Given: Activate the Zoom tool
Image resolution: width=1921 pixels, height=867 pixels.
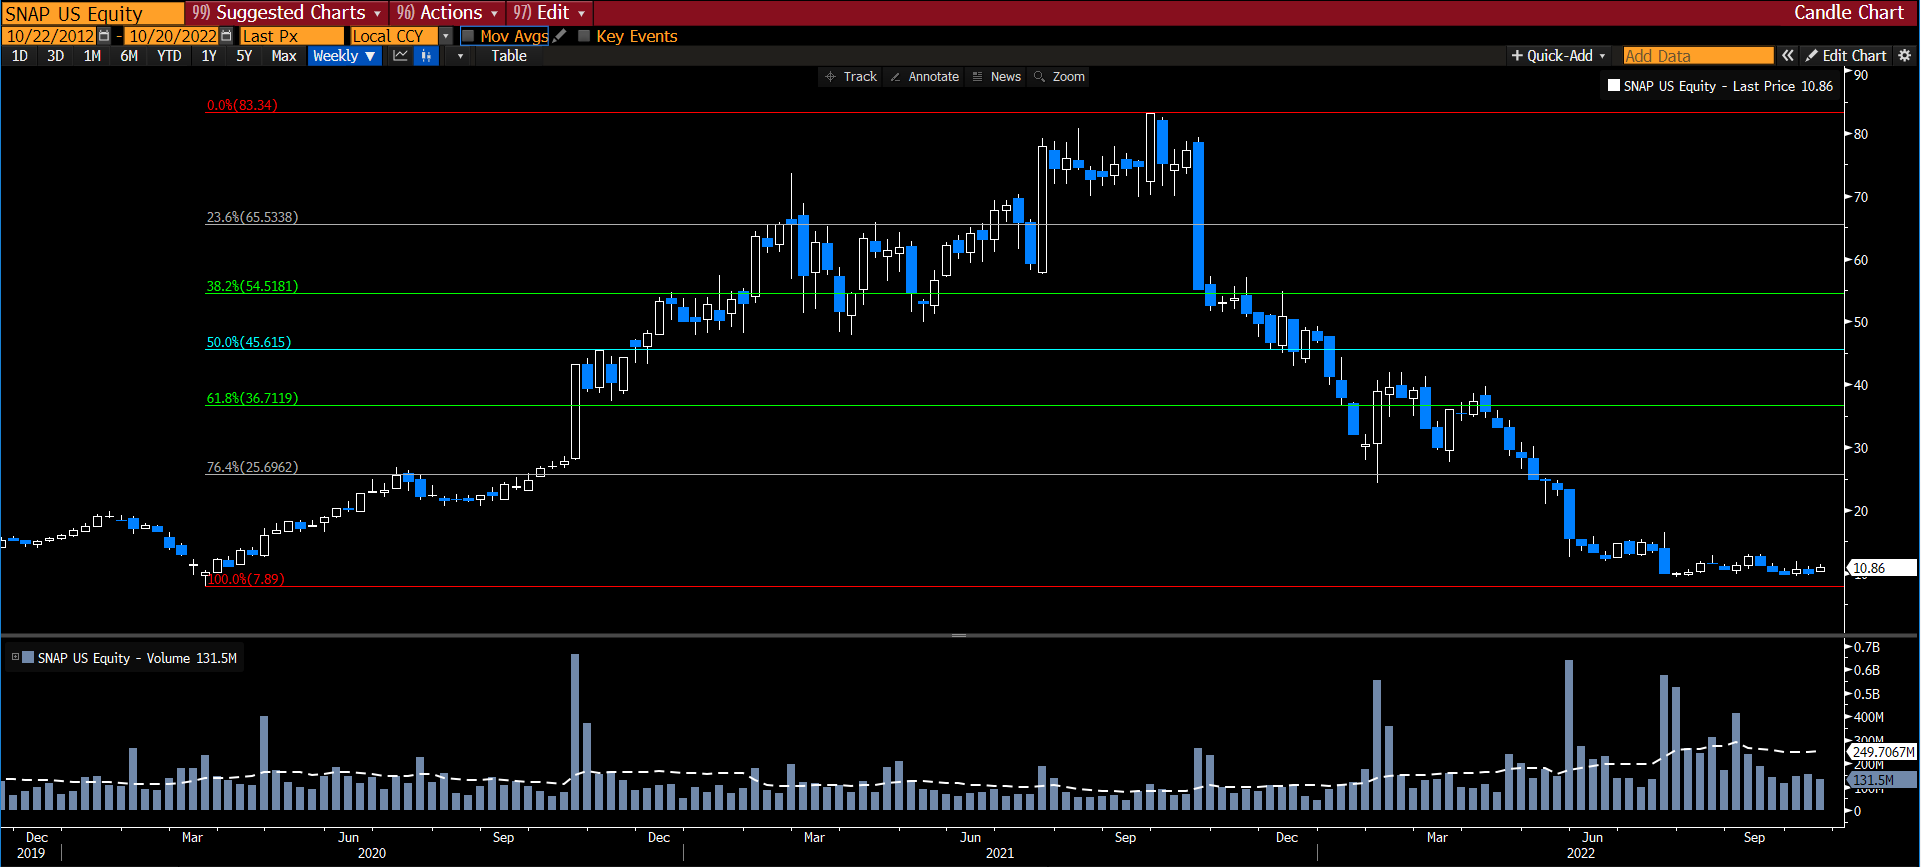Looking at the screenshot, I should (1060, 77).
